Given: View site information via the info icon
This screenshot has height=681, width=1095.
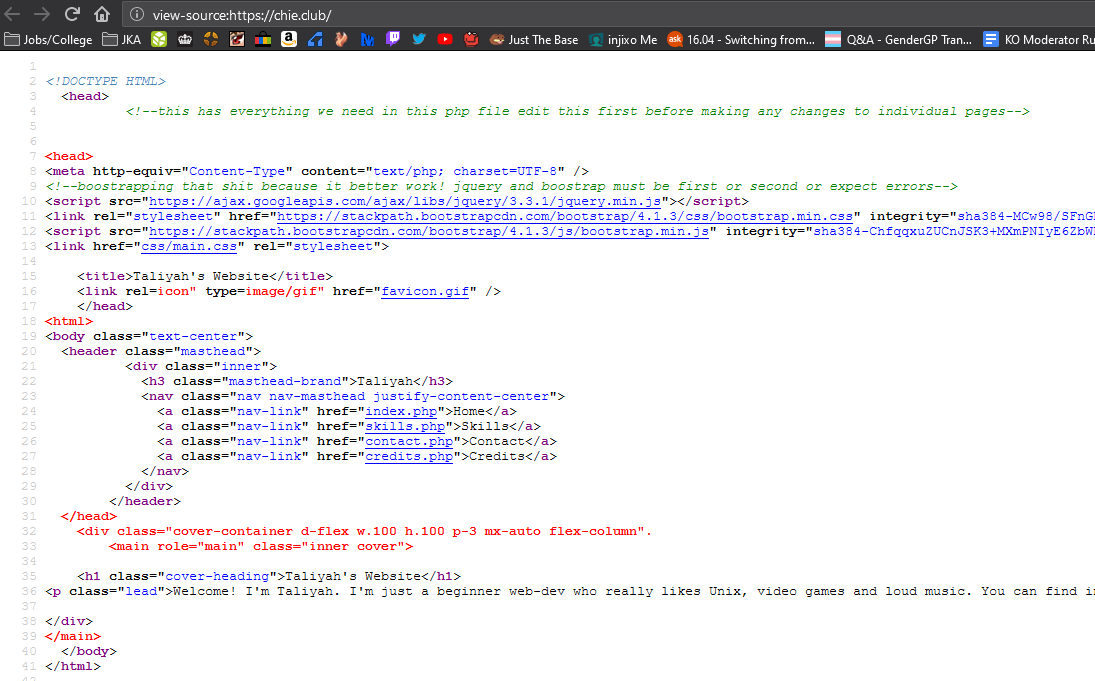Looking at the screenshot, I should point(138,15).
